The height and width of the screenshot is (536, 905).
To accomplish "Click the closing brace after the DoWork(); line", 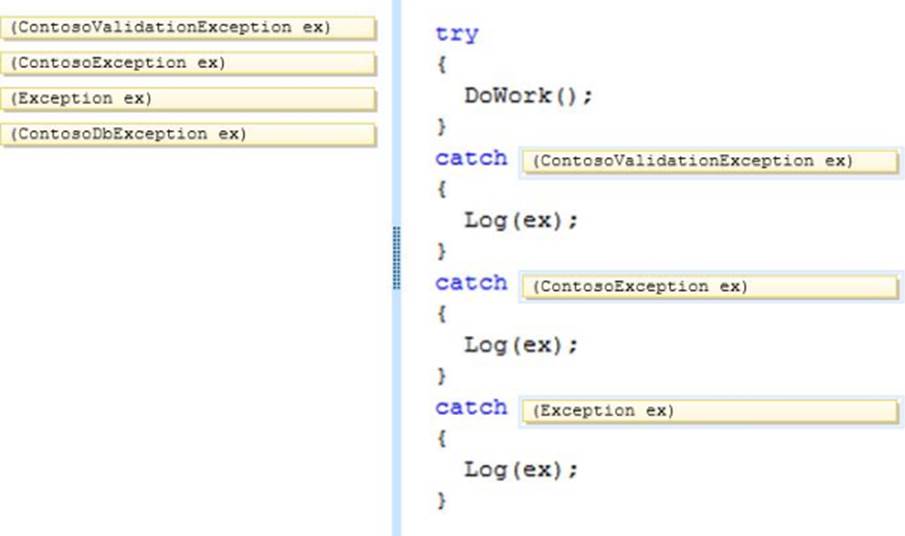I will tap(442, 127).
